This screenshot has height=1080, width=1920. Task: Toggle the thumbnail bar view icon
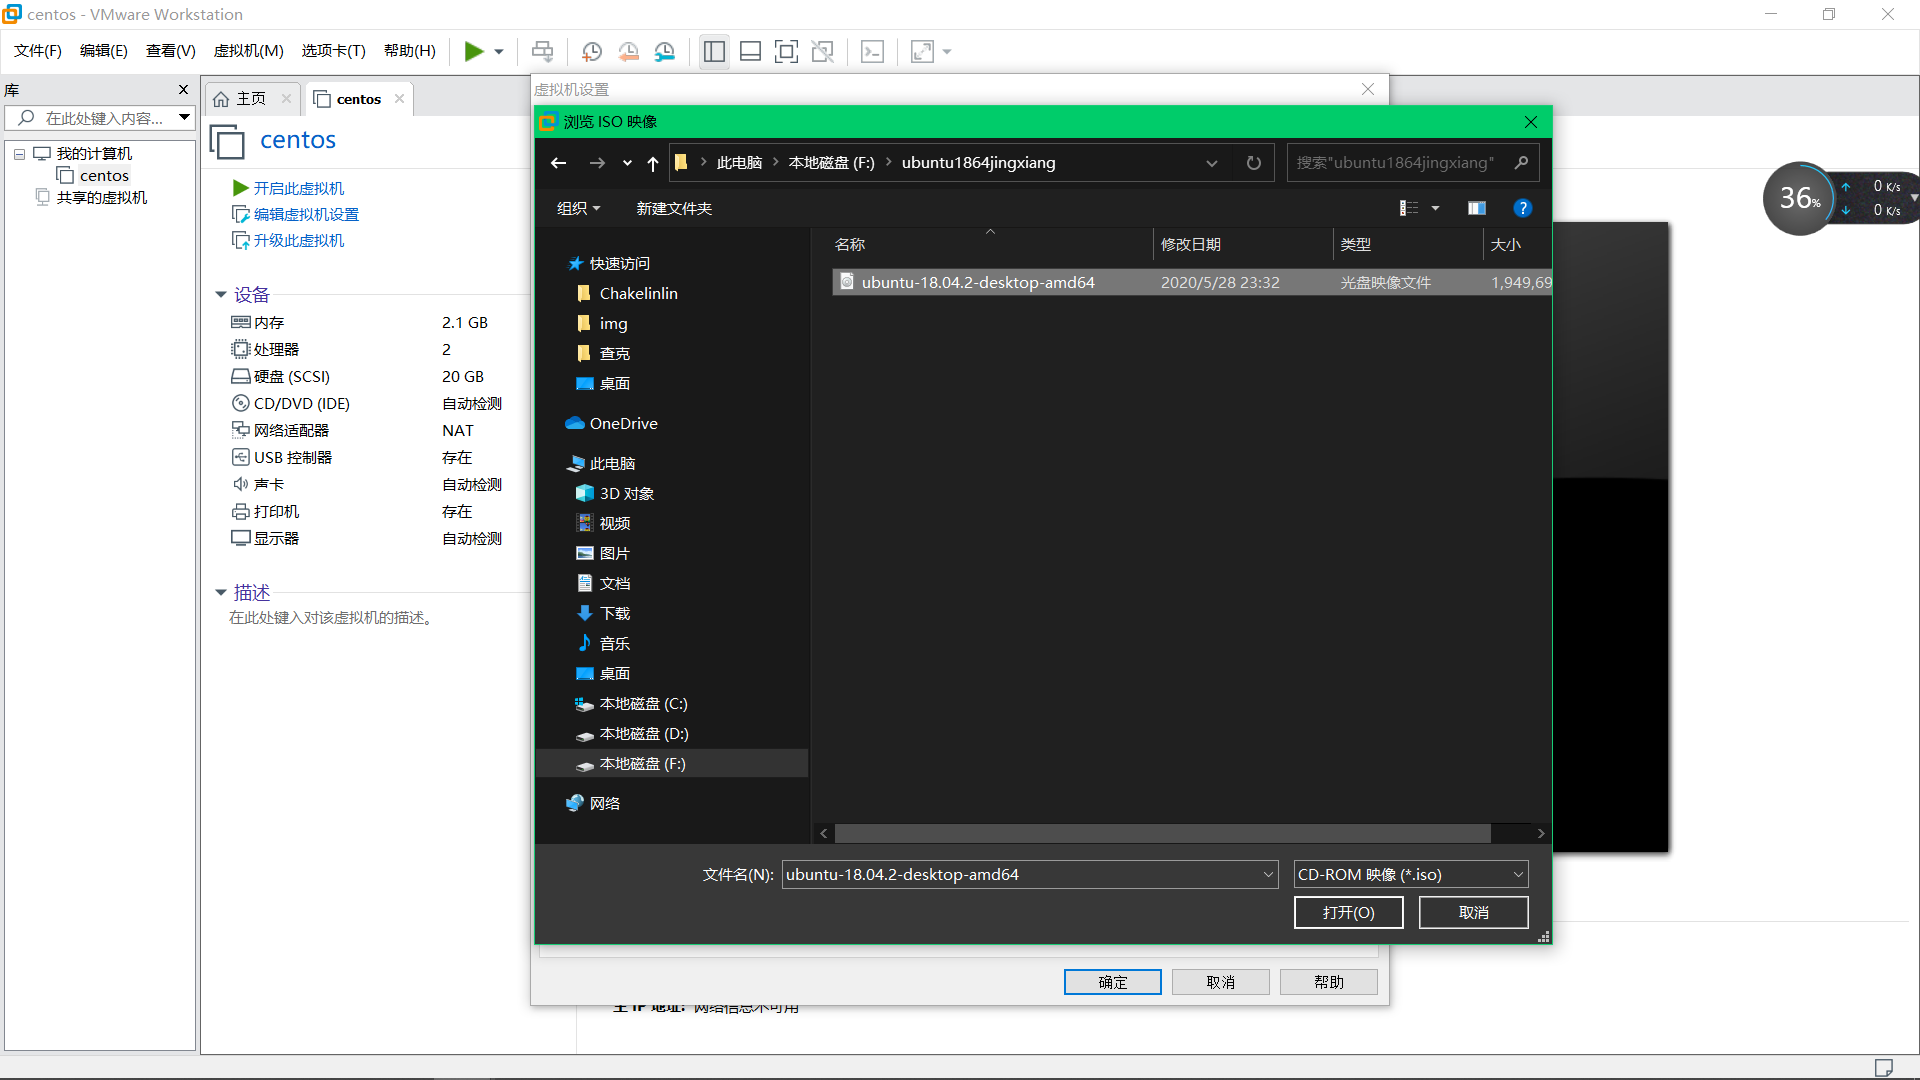(x=750, y=51)
